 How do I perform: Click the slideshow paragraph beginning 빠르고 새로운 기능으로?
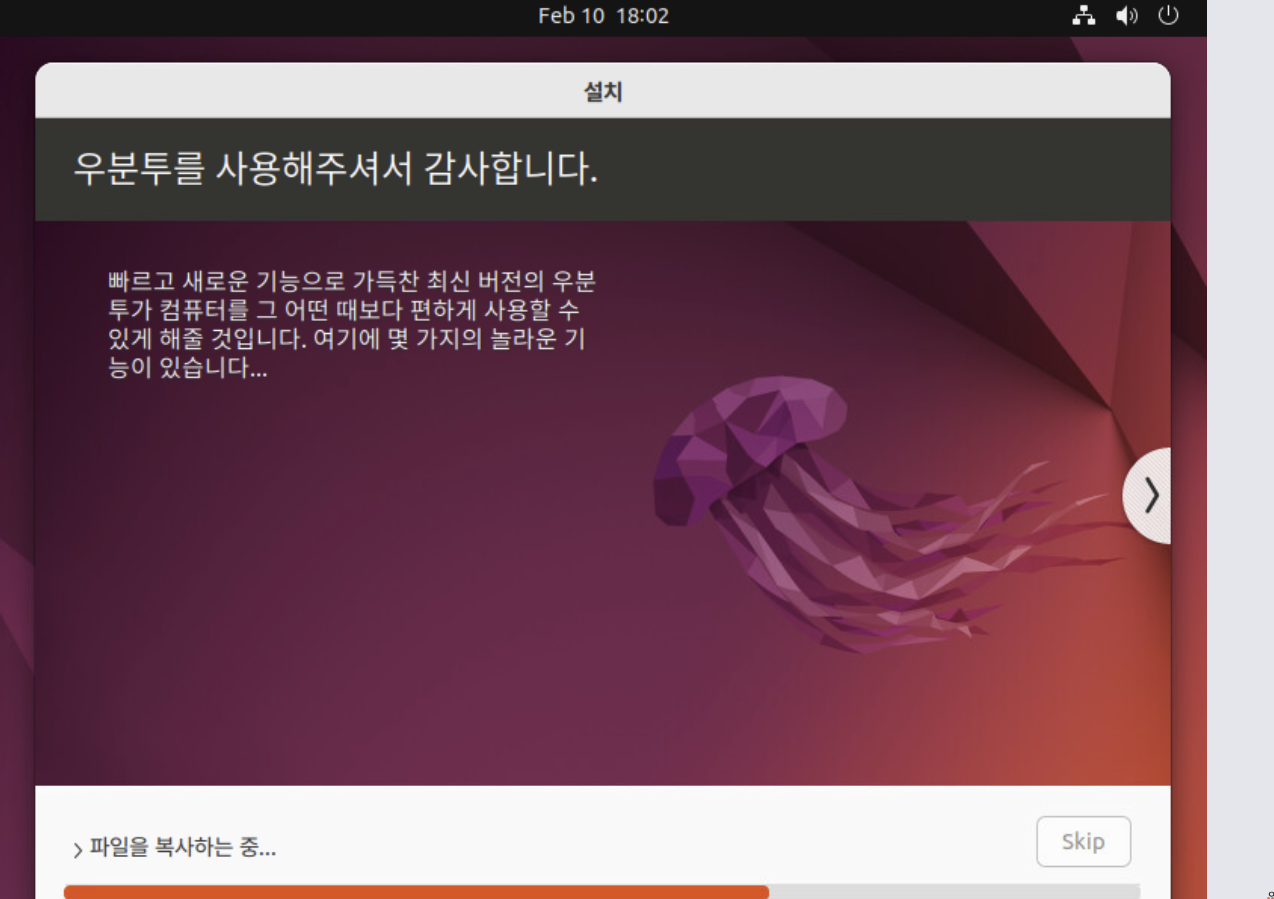(x=351, y=324)
